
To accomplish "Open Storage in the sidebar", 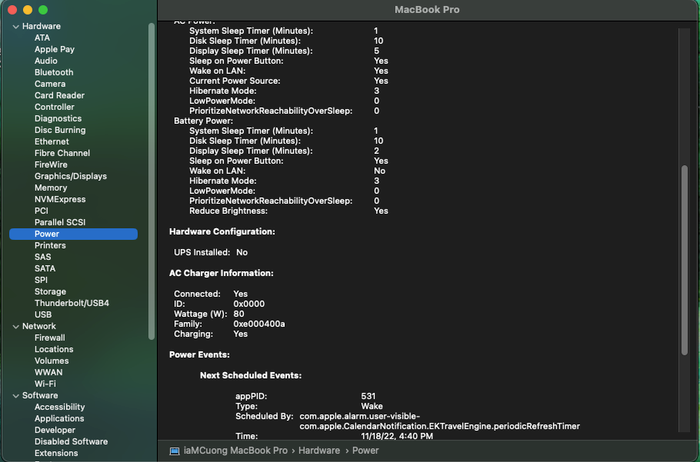I will point(50,292).
